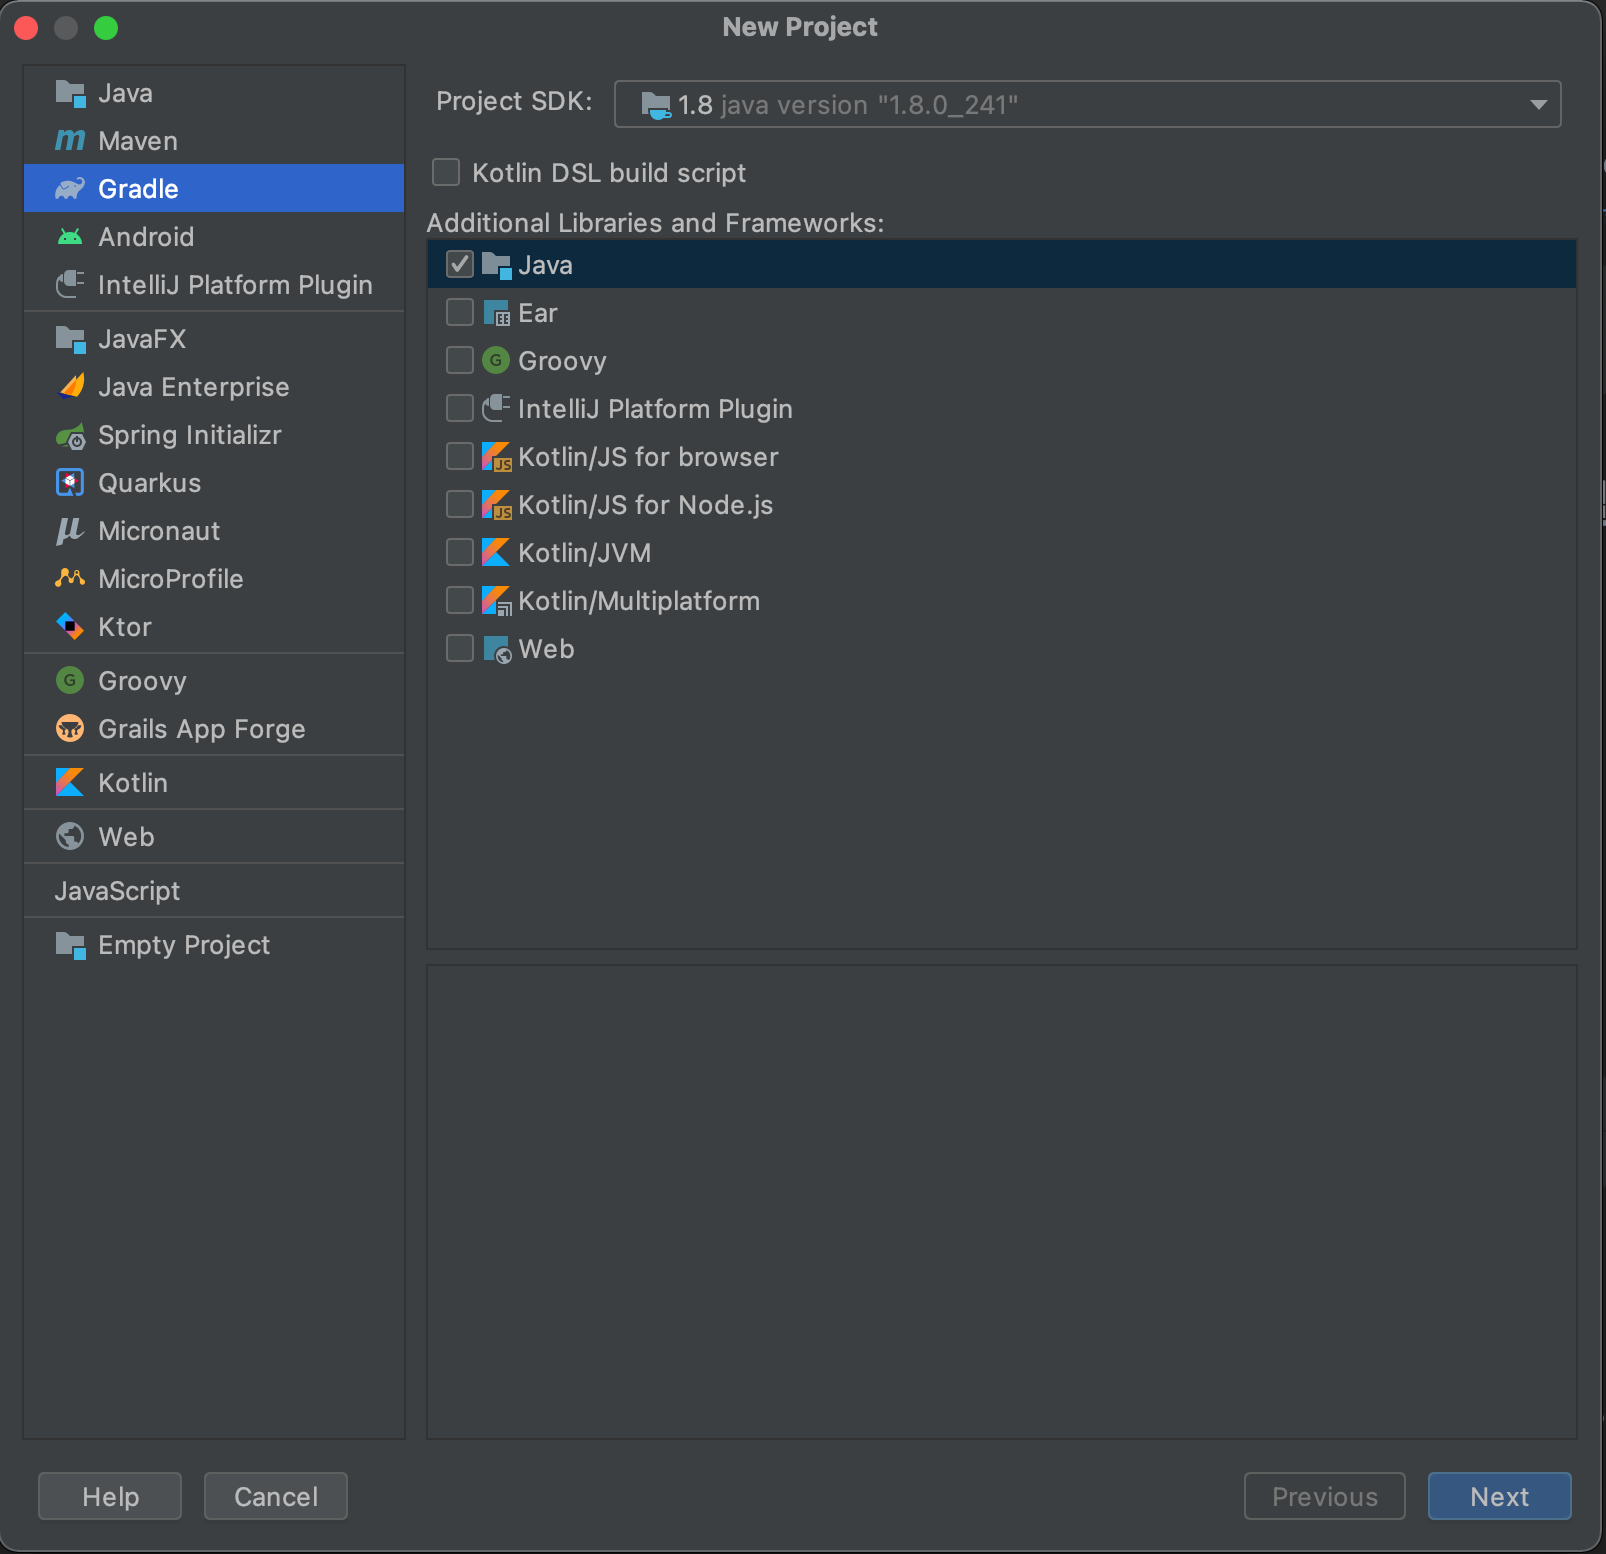The image size is (1606, 1554).
Task: Click the Quarkus icon
Action: [x=70, y=483]
